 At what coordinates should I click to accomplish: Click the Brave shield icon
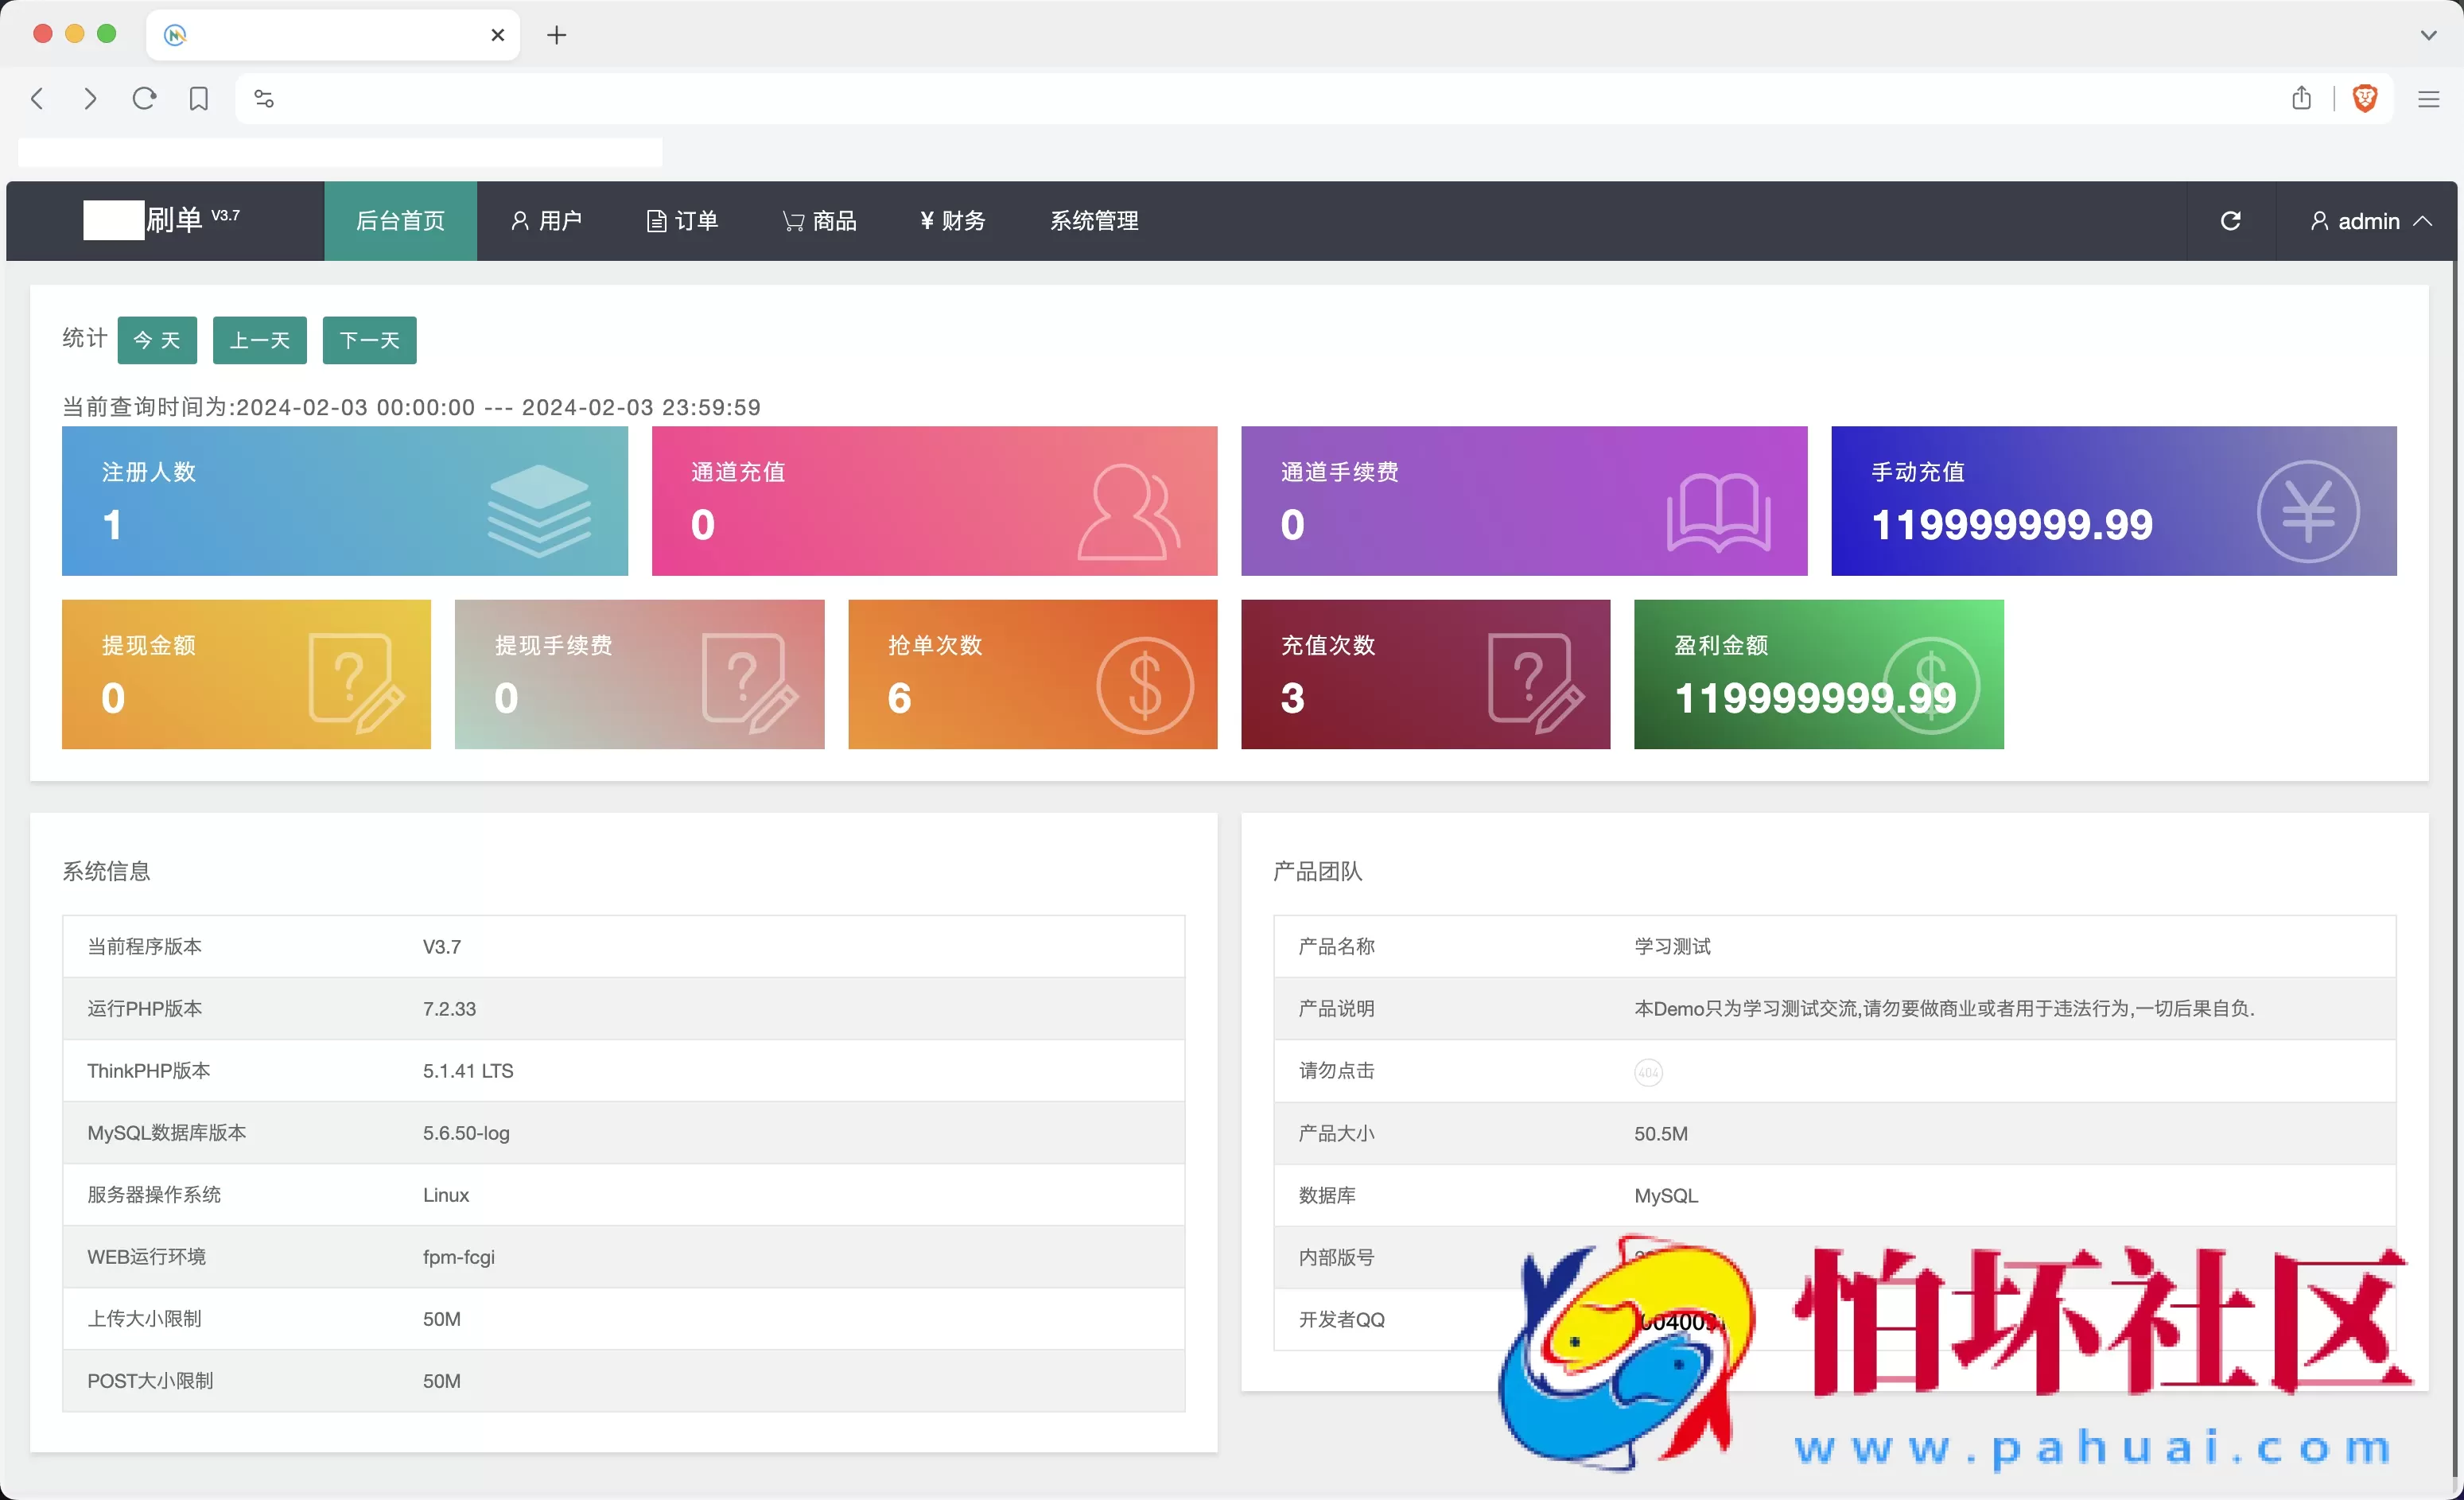point(2365,98)
